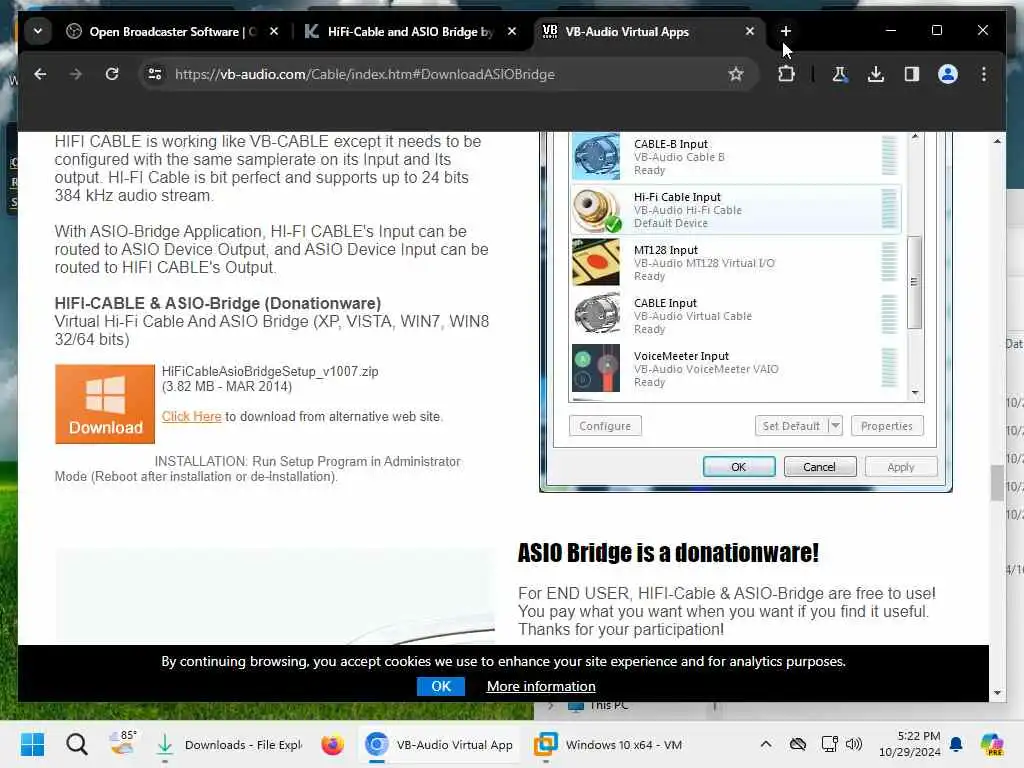Click the Apply button in sound dialog
Image resolution: width=1024 pixels, height=768 pixels.
click(901, 467)
